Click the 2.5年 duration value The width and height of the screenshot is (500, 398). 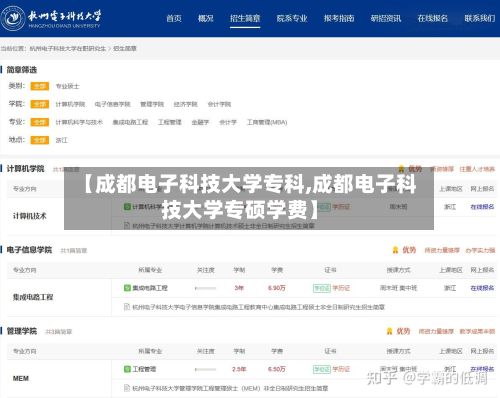pos(239,369)
